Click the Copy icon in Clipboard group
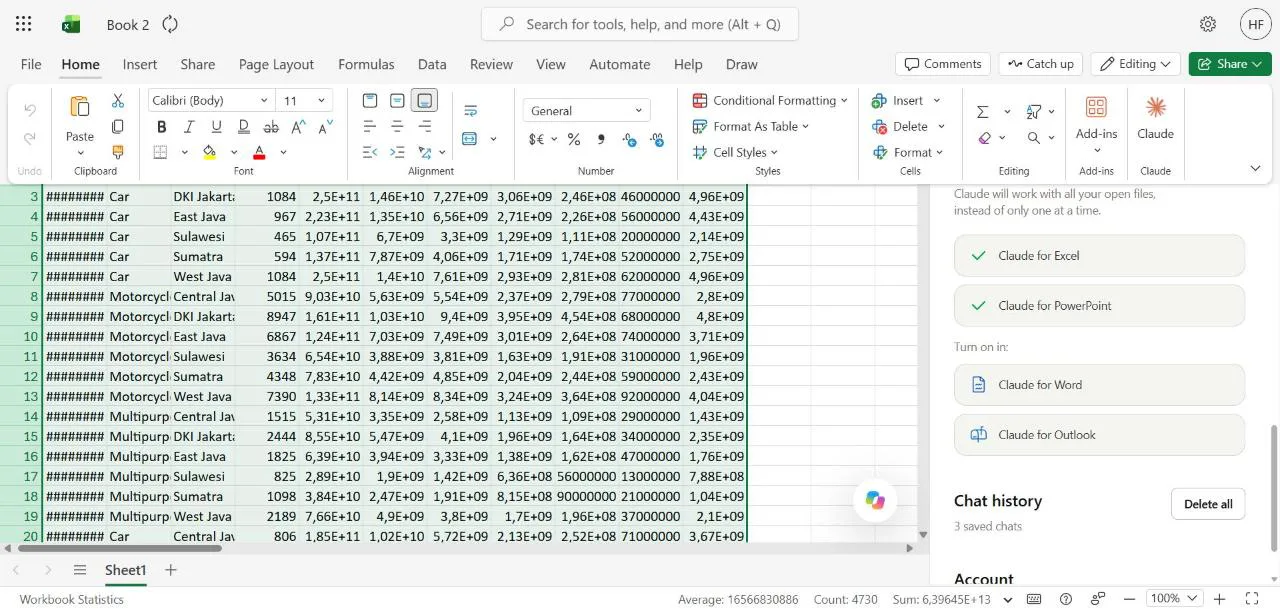Screen dimensions: 1280x609 coord(118,127)
